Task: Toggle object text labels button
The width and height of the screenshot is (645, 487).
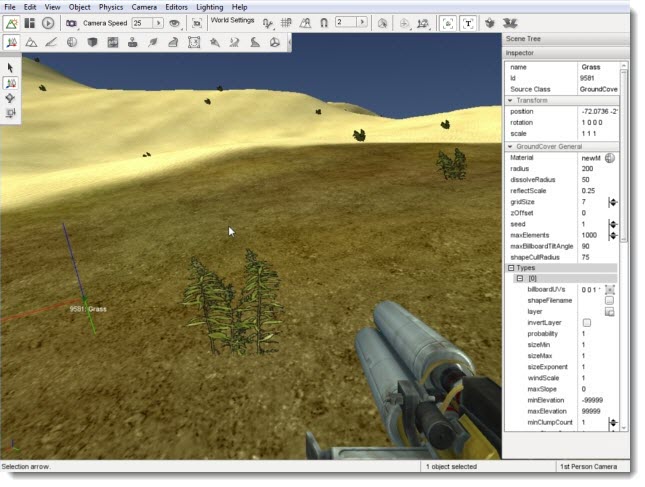Action: coord(468,23)
